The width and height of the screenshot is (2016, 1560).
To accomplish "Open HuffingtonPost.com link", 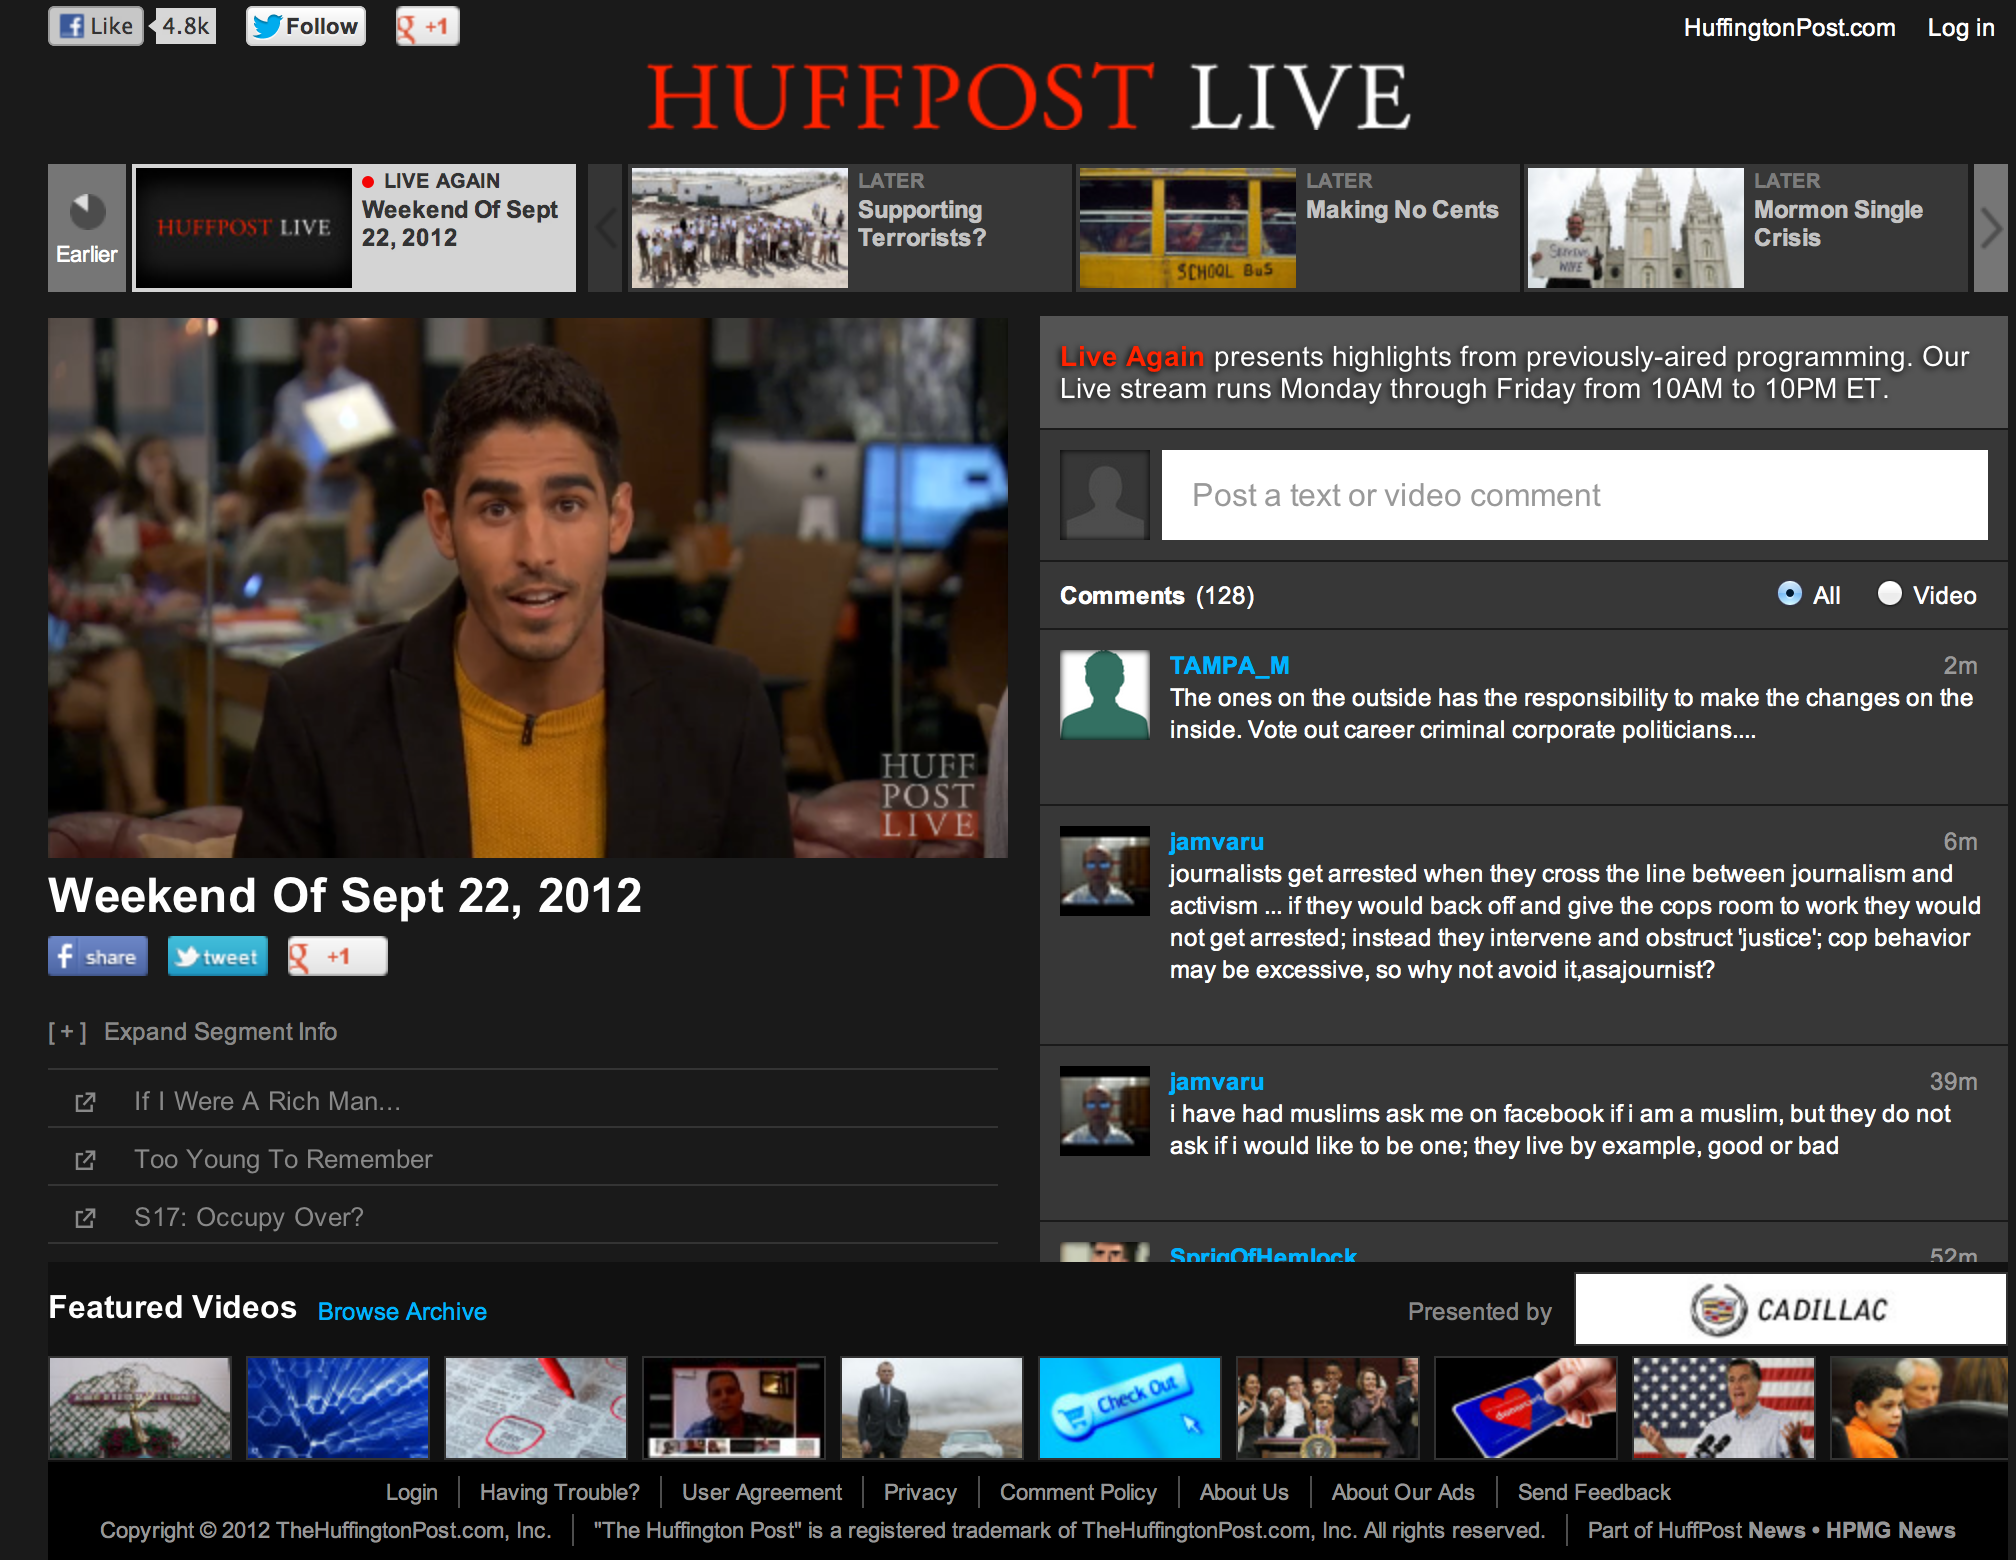I will click(1789, 28).
